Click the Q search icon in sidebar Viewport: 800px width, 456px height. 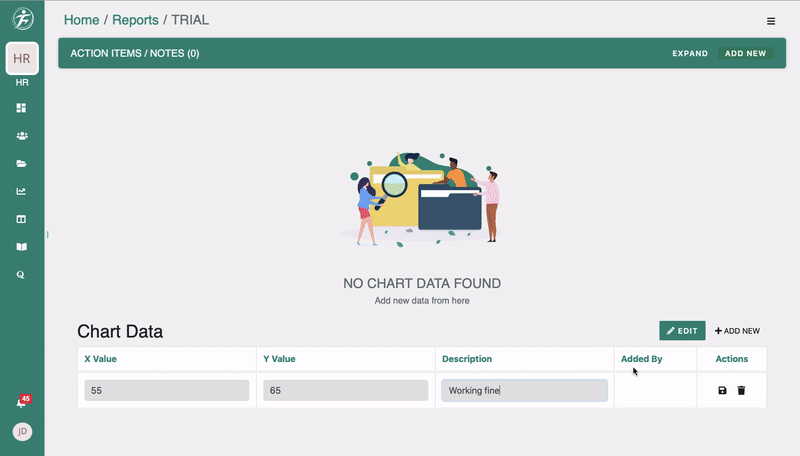[22, 274]
